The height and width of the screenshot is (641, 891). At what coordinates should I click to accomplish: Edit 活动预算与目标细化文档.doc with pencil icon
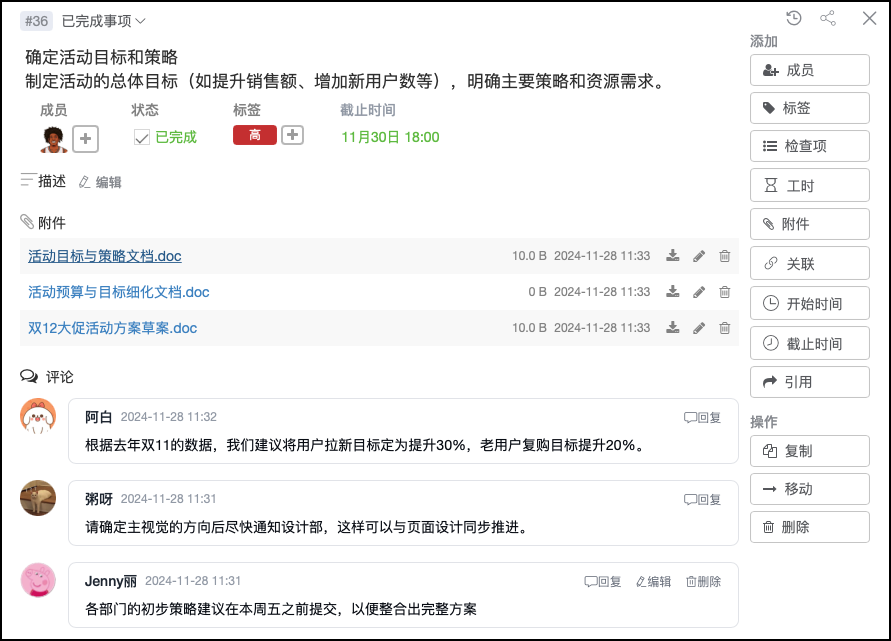(x=699, y=292)
